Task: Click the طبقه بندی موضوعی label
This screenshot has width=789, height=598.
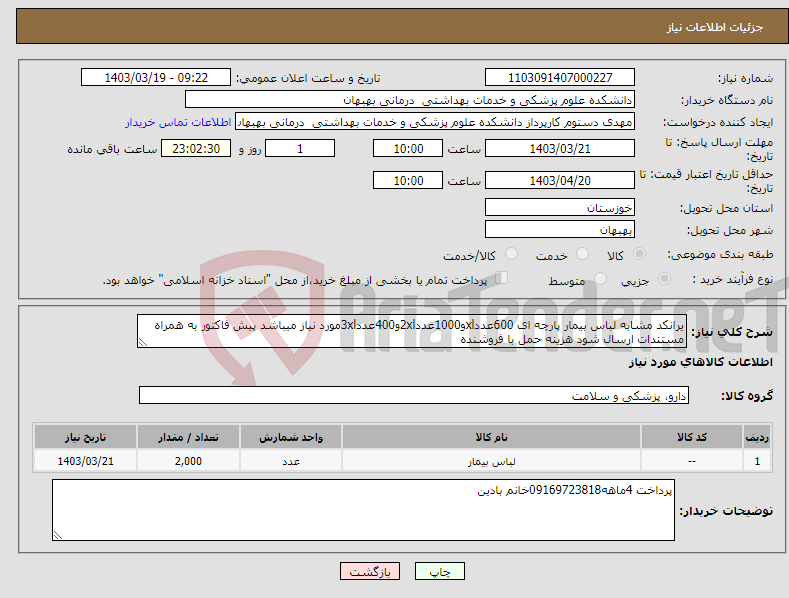Action: click(720, 254)
